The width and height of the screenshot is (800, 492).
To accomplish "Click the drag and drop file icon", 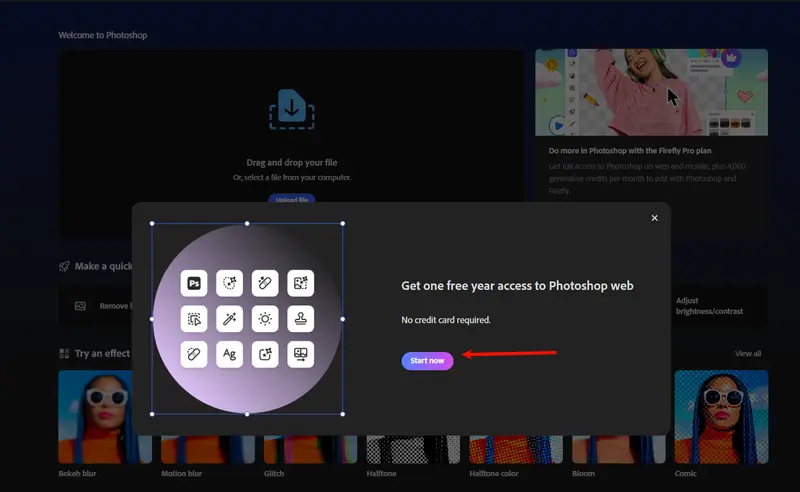I will 292,109.
